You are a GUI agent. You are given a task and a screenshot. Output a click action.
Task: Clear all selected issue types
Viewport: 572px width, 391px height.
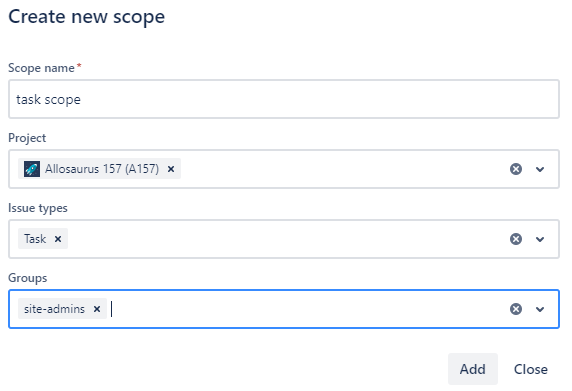[x=515, y=239]
